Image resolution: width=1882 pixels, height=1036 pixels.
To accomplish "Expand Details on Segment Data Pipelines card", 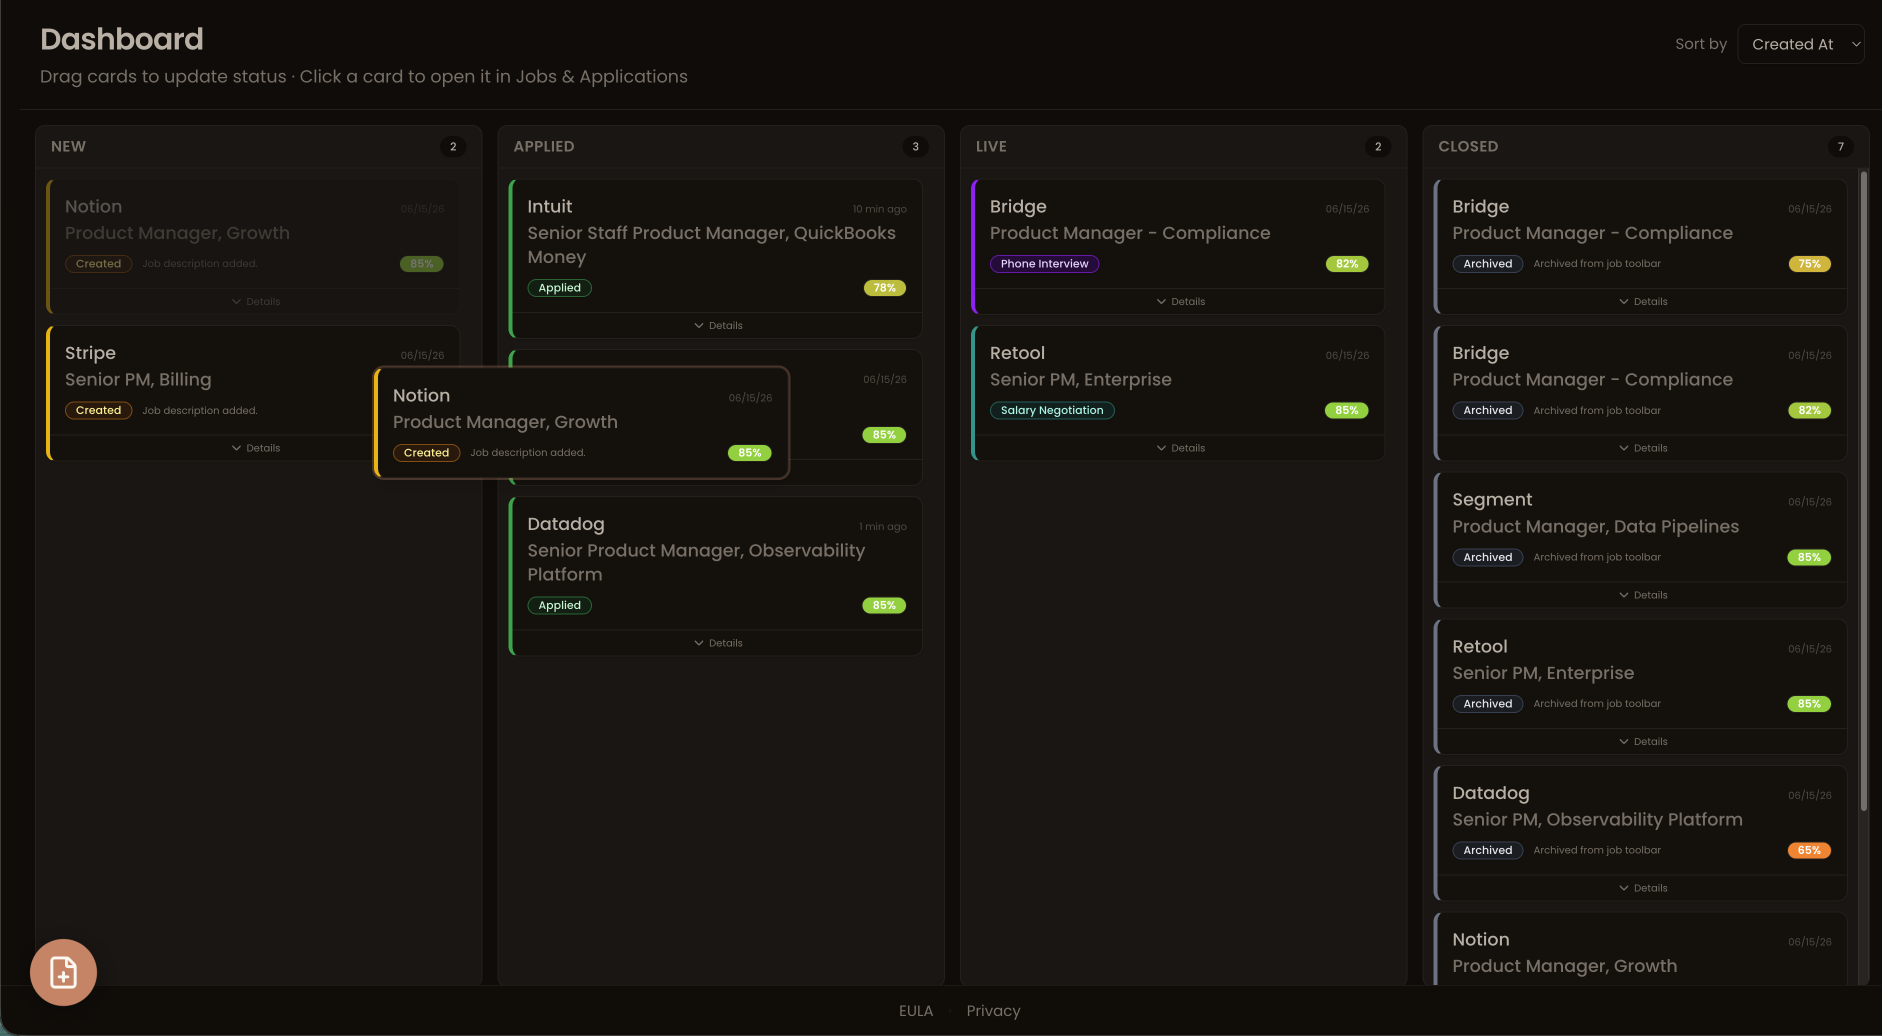I will pos(1643,595).
